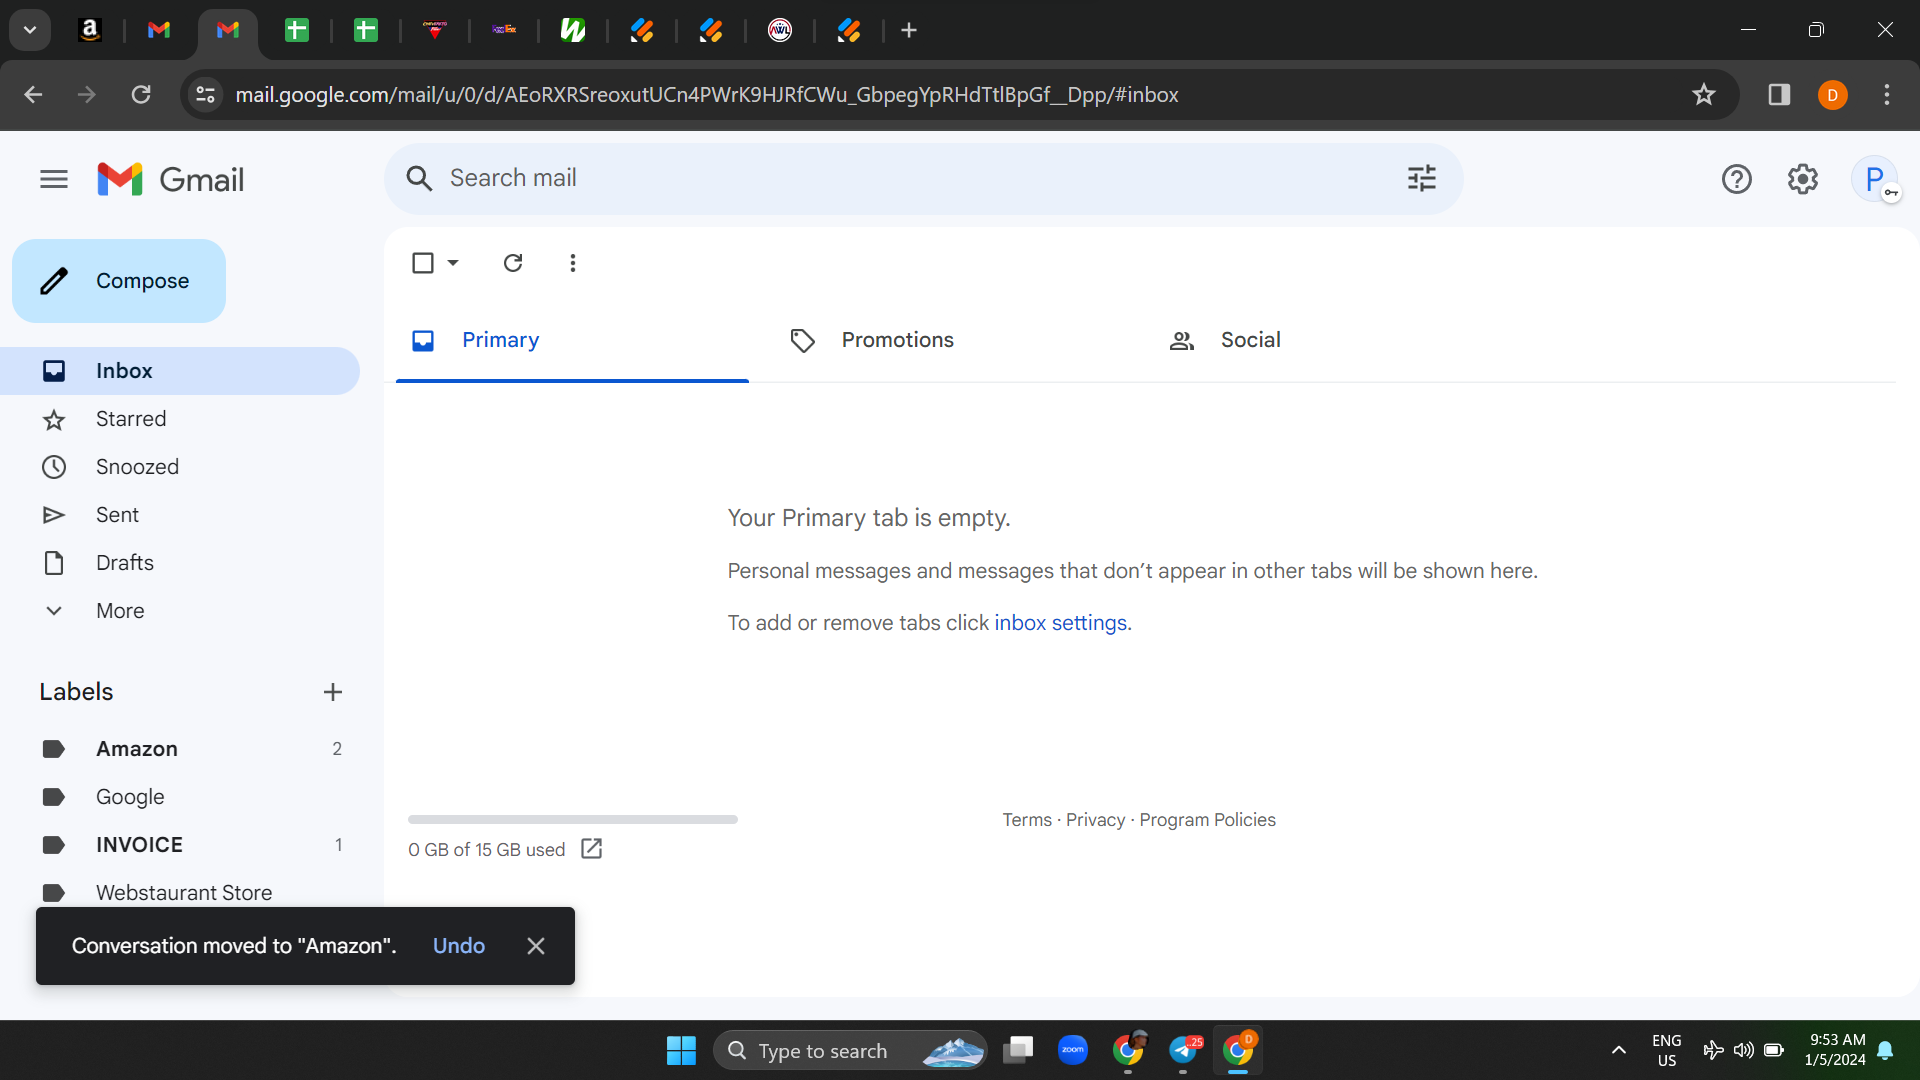
Task: Switch to the Promotions tab
Action: point(950,340)
